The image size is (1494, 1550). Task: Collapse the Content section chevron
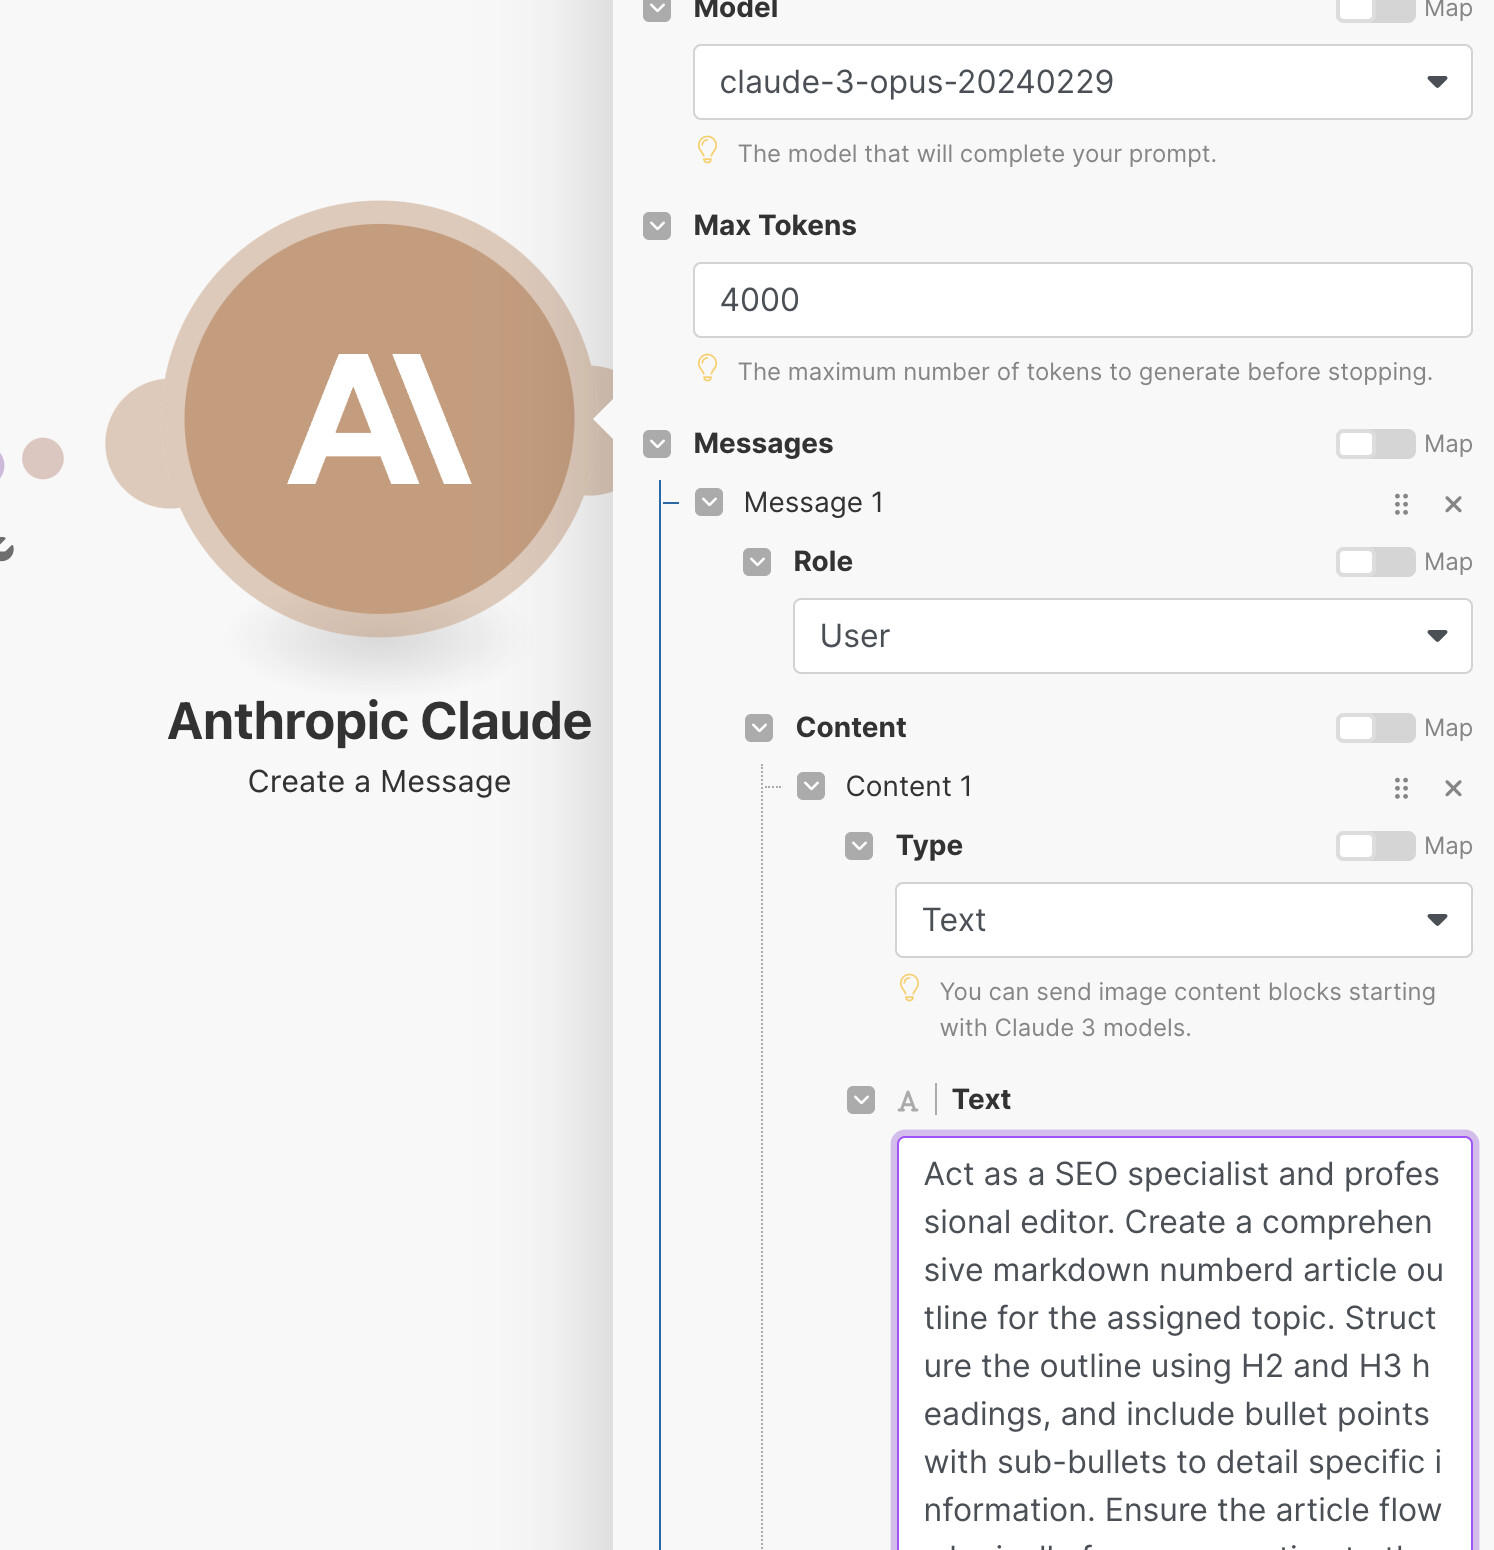759,728
